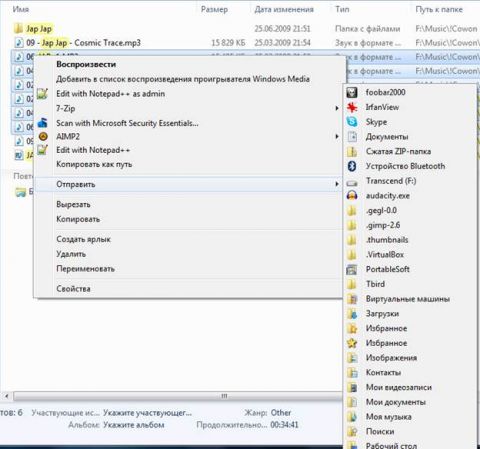Screen dimensions: 480x449
Task: Click the genre value 'Other'
Action: 281,413
